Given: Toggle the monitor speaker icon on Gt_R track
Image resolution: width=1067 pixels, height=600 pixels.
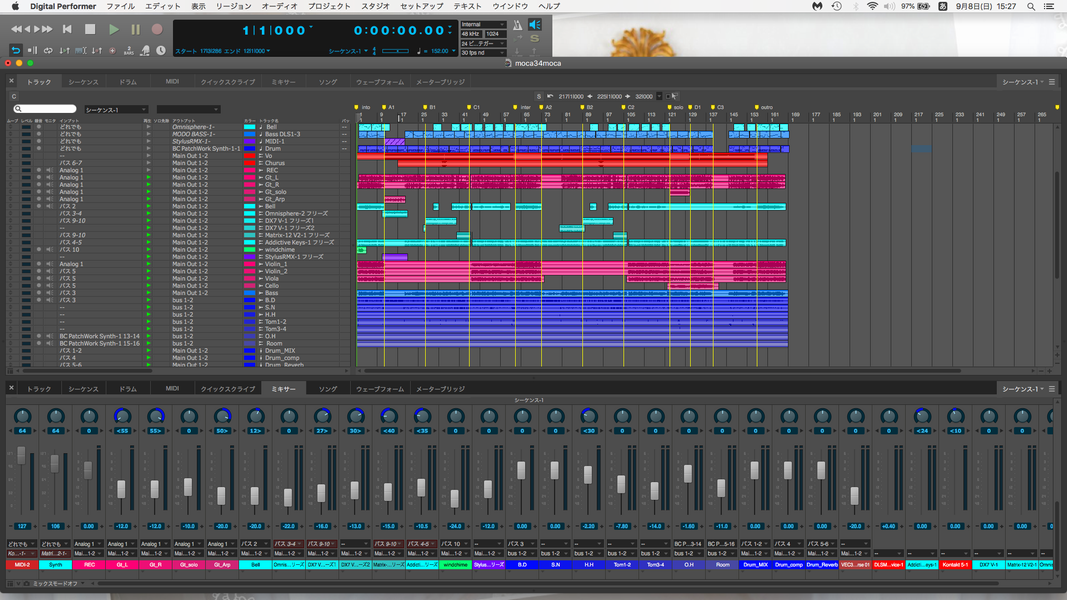Looking at the screenshot, I should coord(50,184).
